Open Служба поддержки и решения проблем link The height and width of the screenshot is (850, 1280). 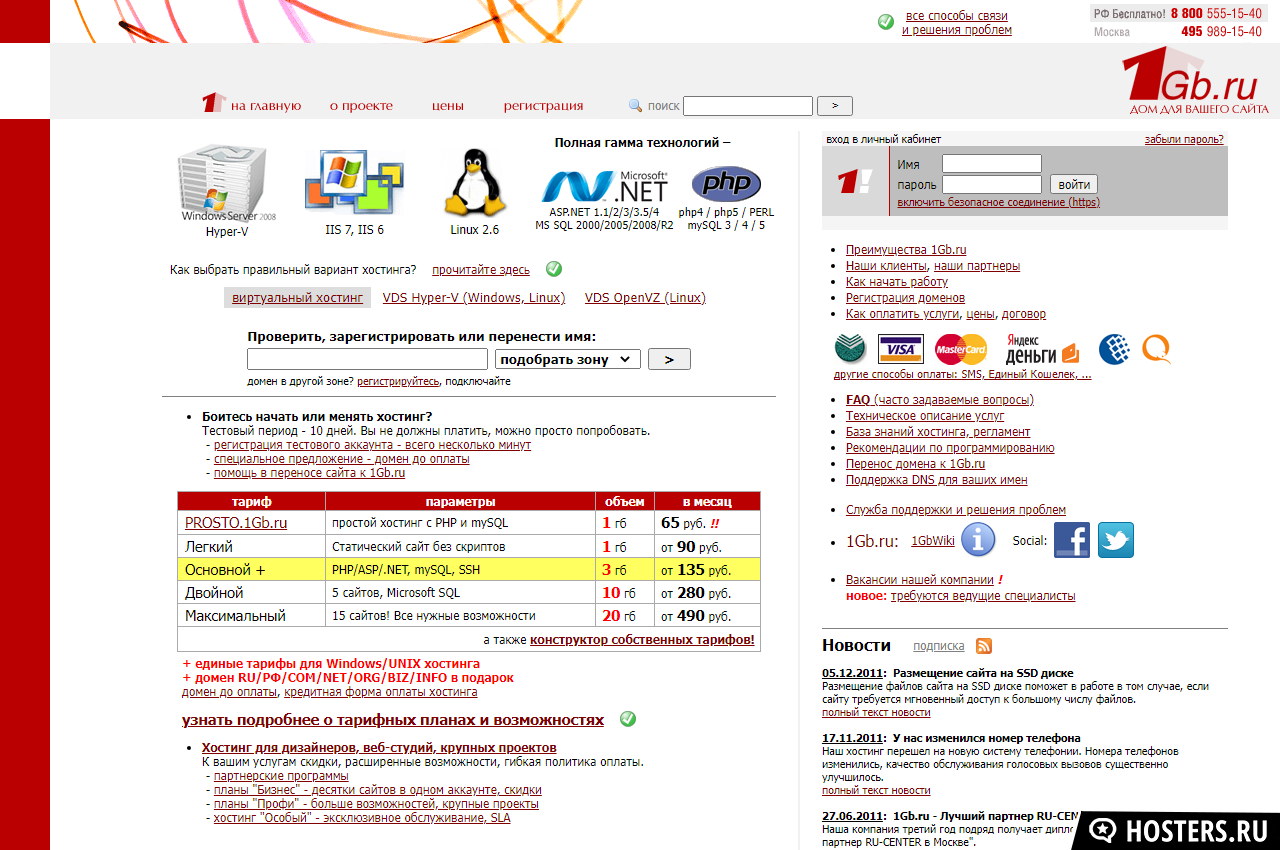(x=956, y=510)
